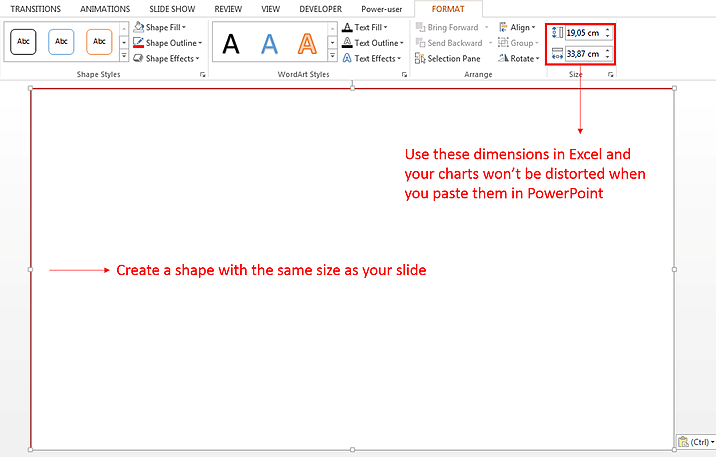This screenshot has width=716, height=457.
Task: Click the FORMAT tab
Action: [448, 9]
